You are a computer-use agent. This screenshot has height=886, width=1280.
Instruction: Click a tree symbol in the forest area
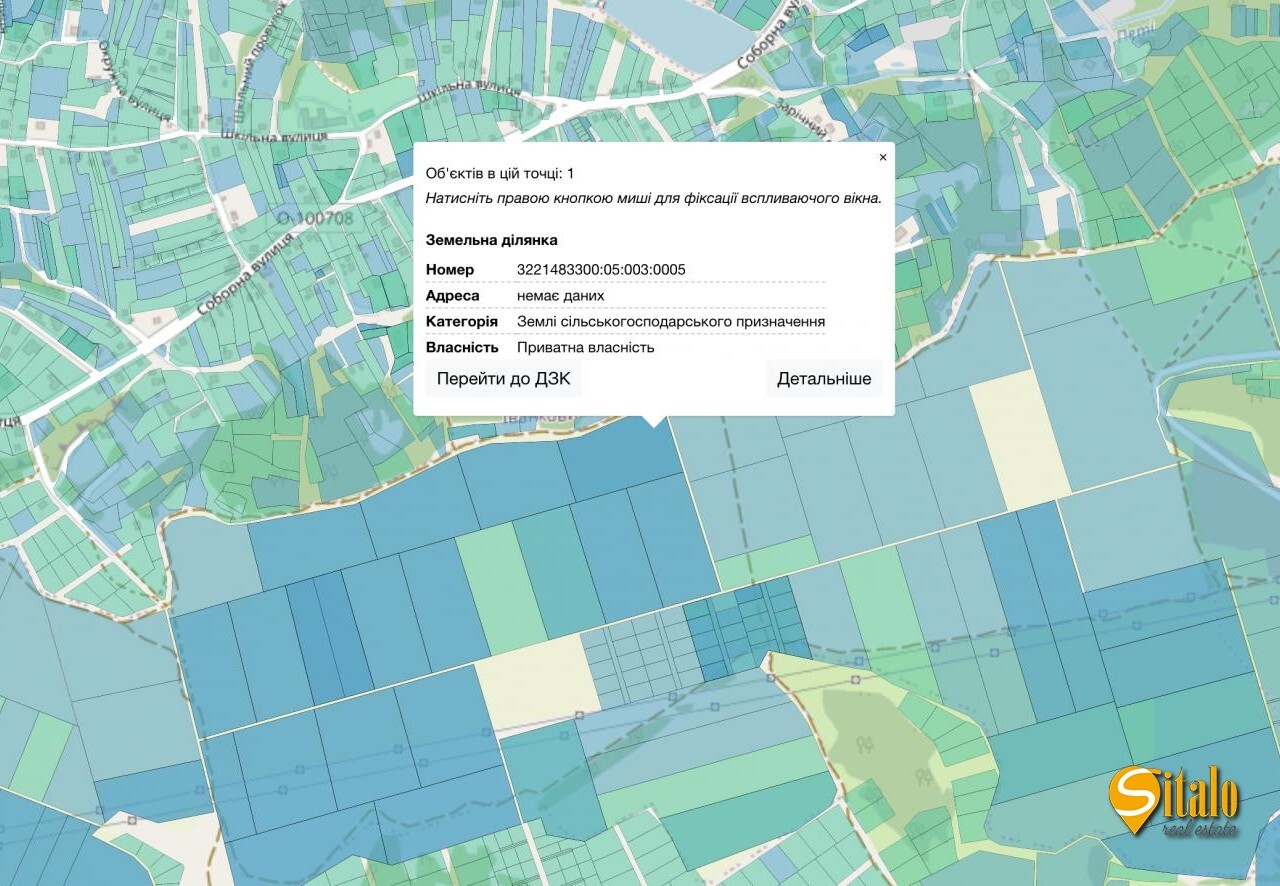[865, 745]
